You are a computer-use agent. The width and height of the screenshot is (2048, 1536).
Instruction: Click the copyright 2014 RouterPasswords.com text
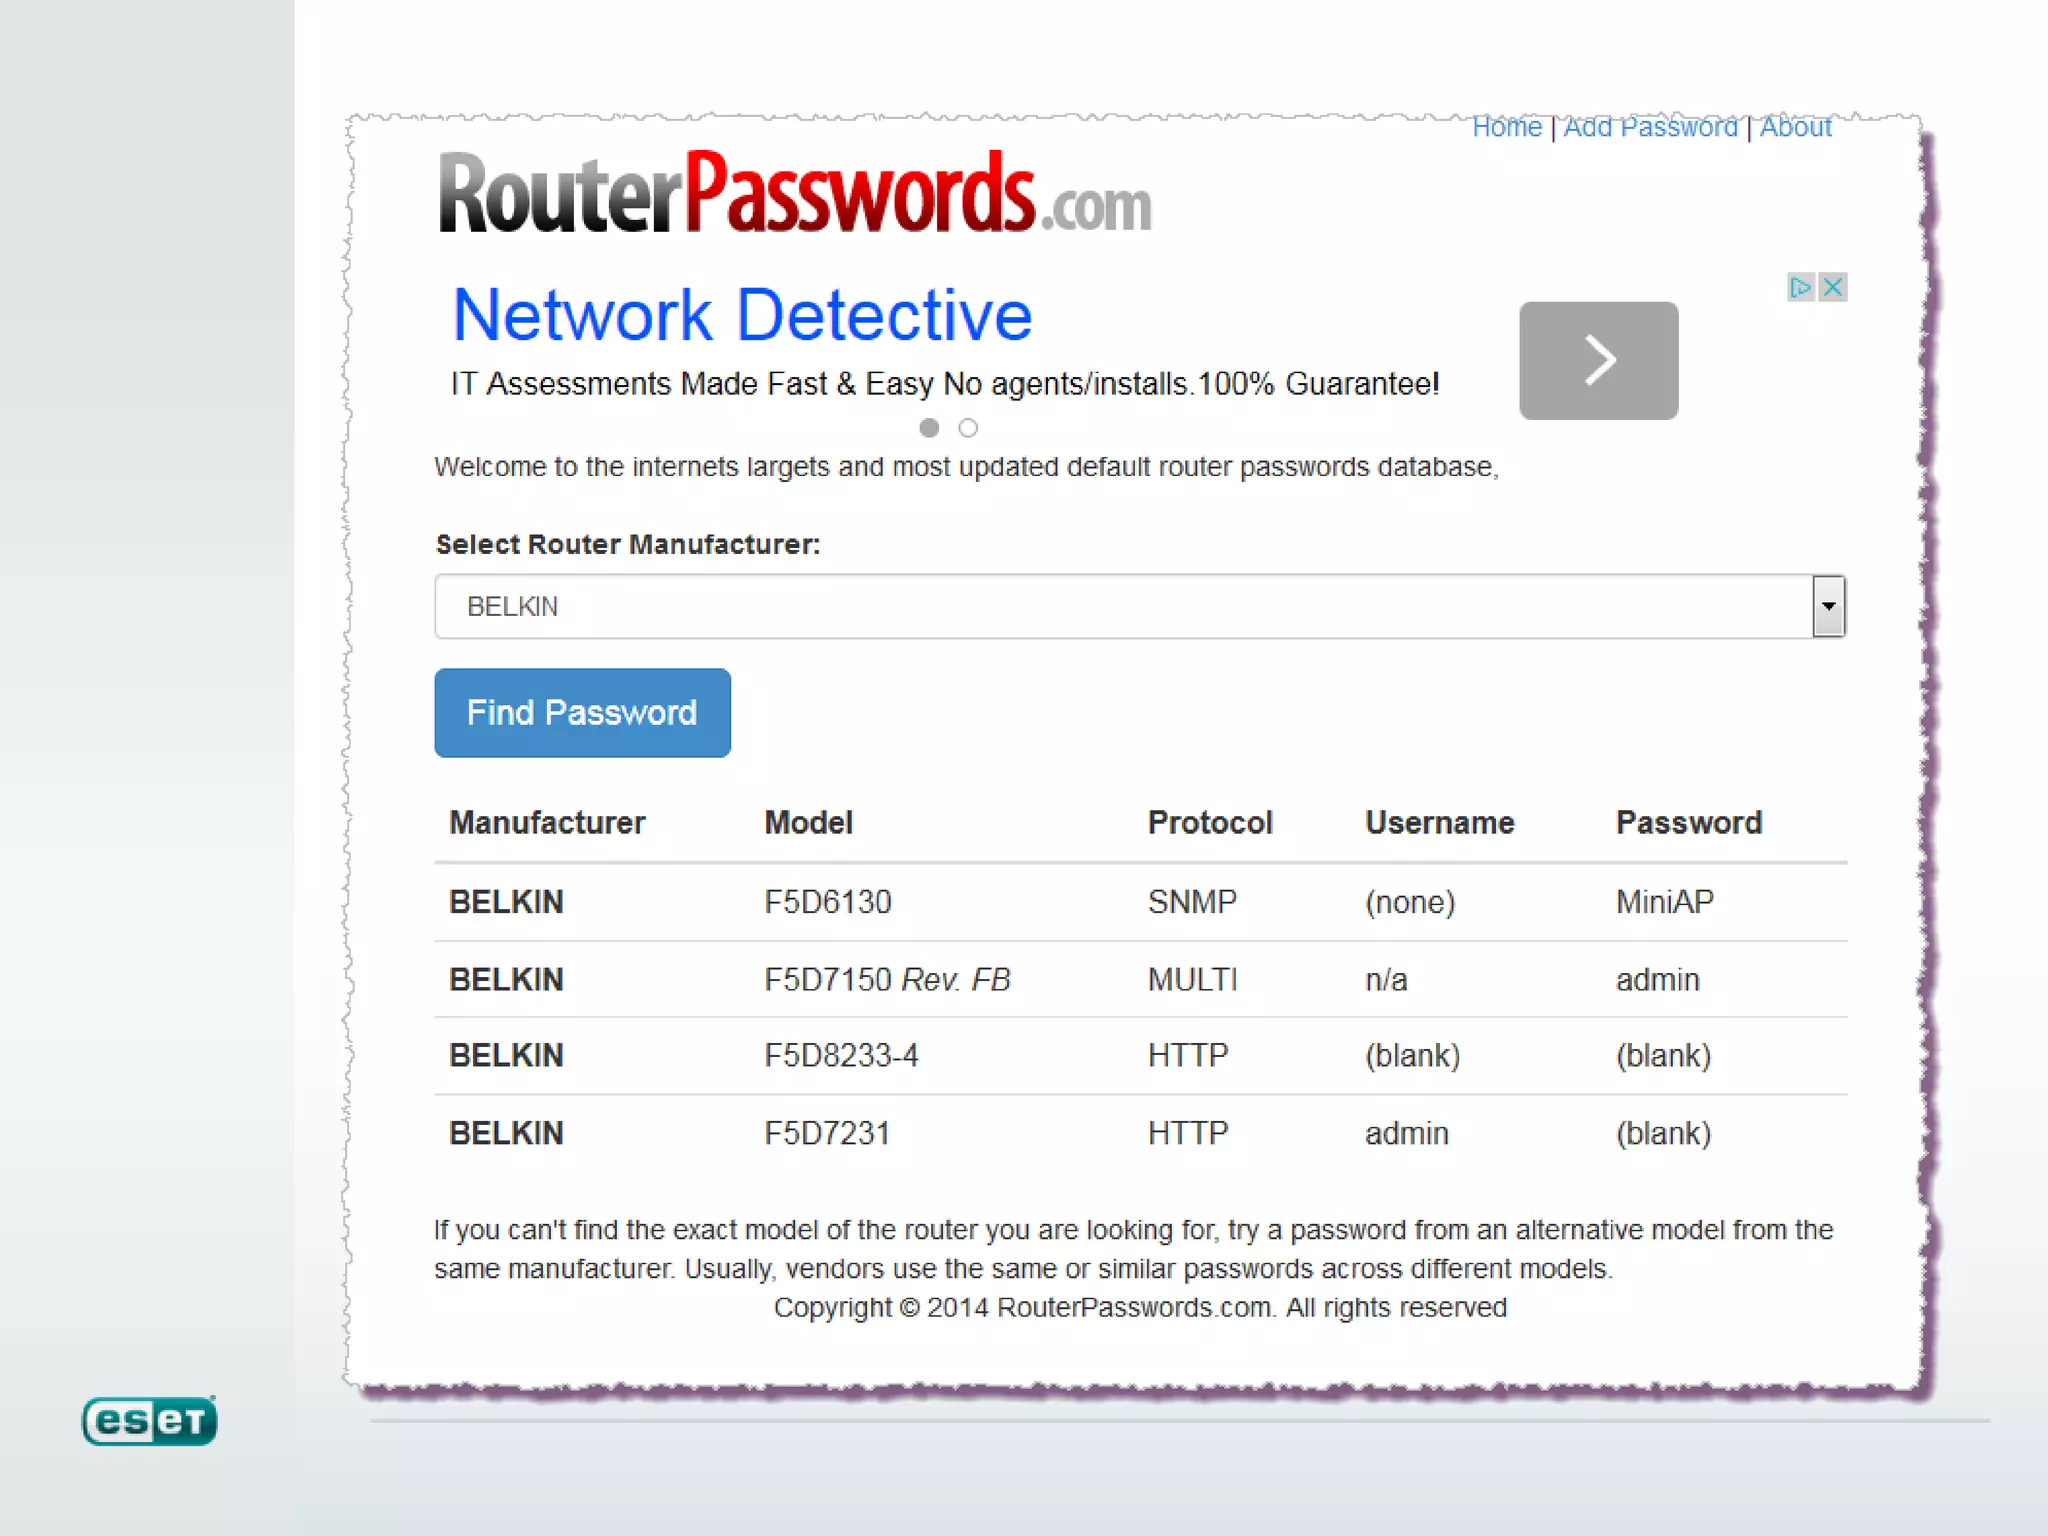click(1140, 1308)
